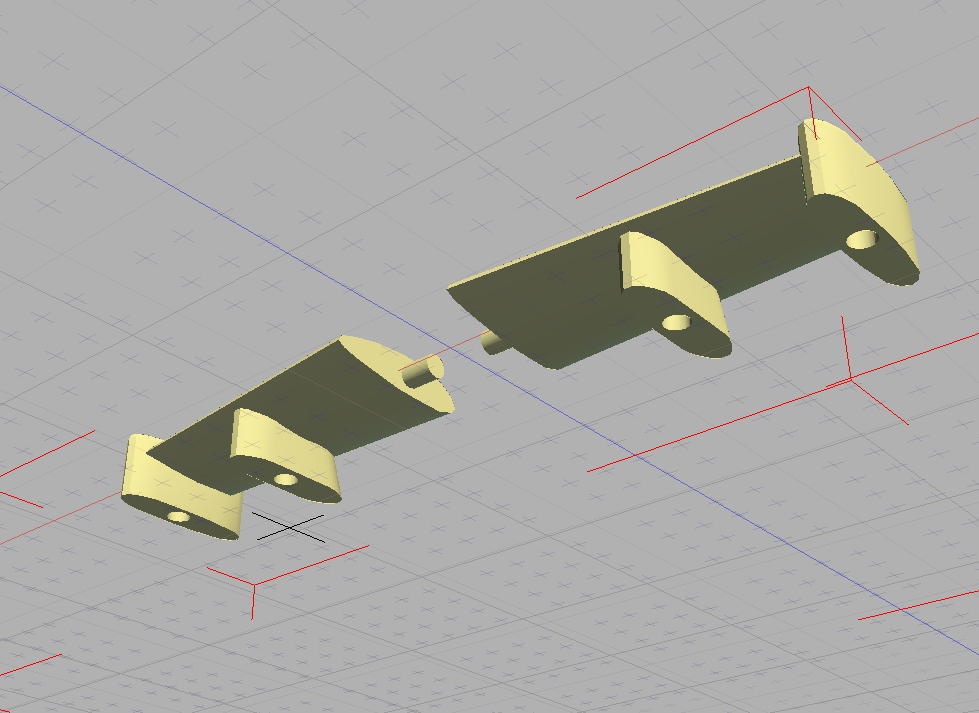Image resolution: width=979 pixels, height=713 pixels.
Task: Click the hole in the larger bracket's middle tab
Action: 676,323
